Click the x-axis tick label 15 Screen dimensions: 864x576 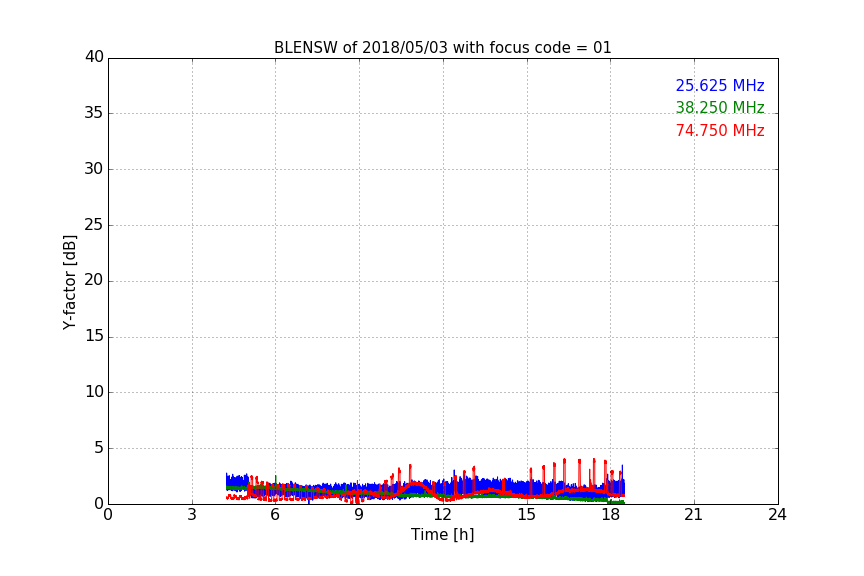coord(526,515)
